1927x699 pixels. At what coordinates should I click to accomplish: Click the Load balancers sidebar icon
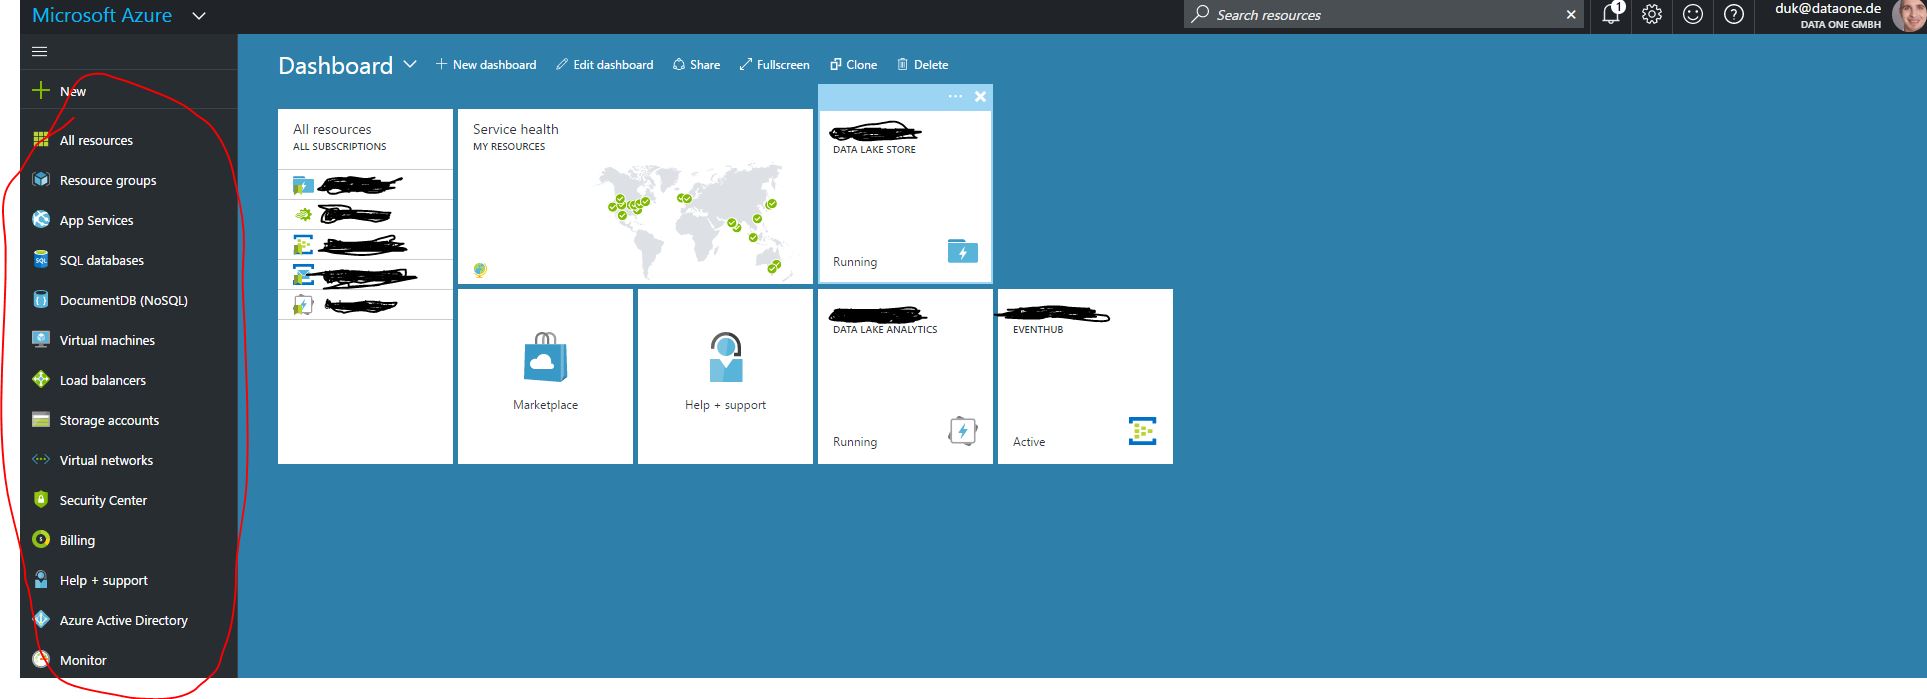41,380
